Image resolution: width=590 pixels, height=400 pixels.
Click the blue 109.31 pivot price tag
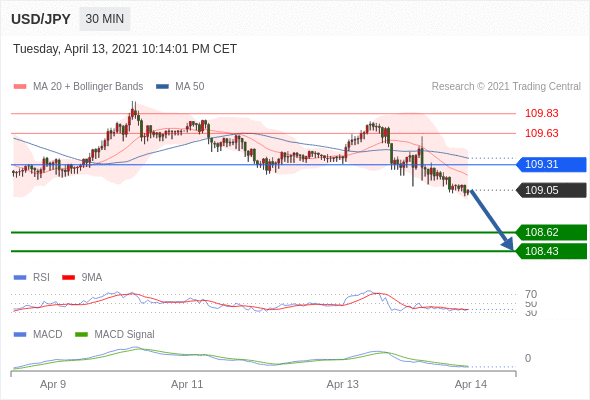click(x=551, y=164)
